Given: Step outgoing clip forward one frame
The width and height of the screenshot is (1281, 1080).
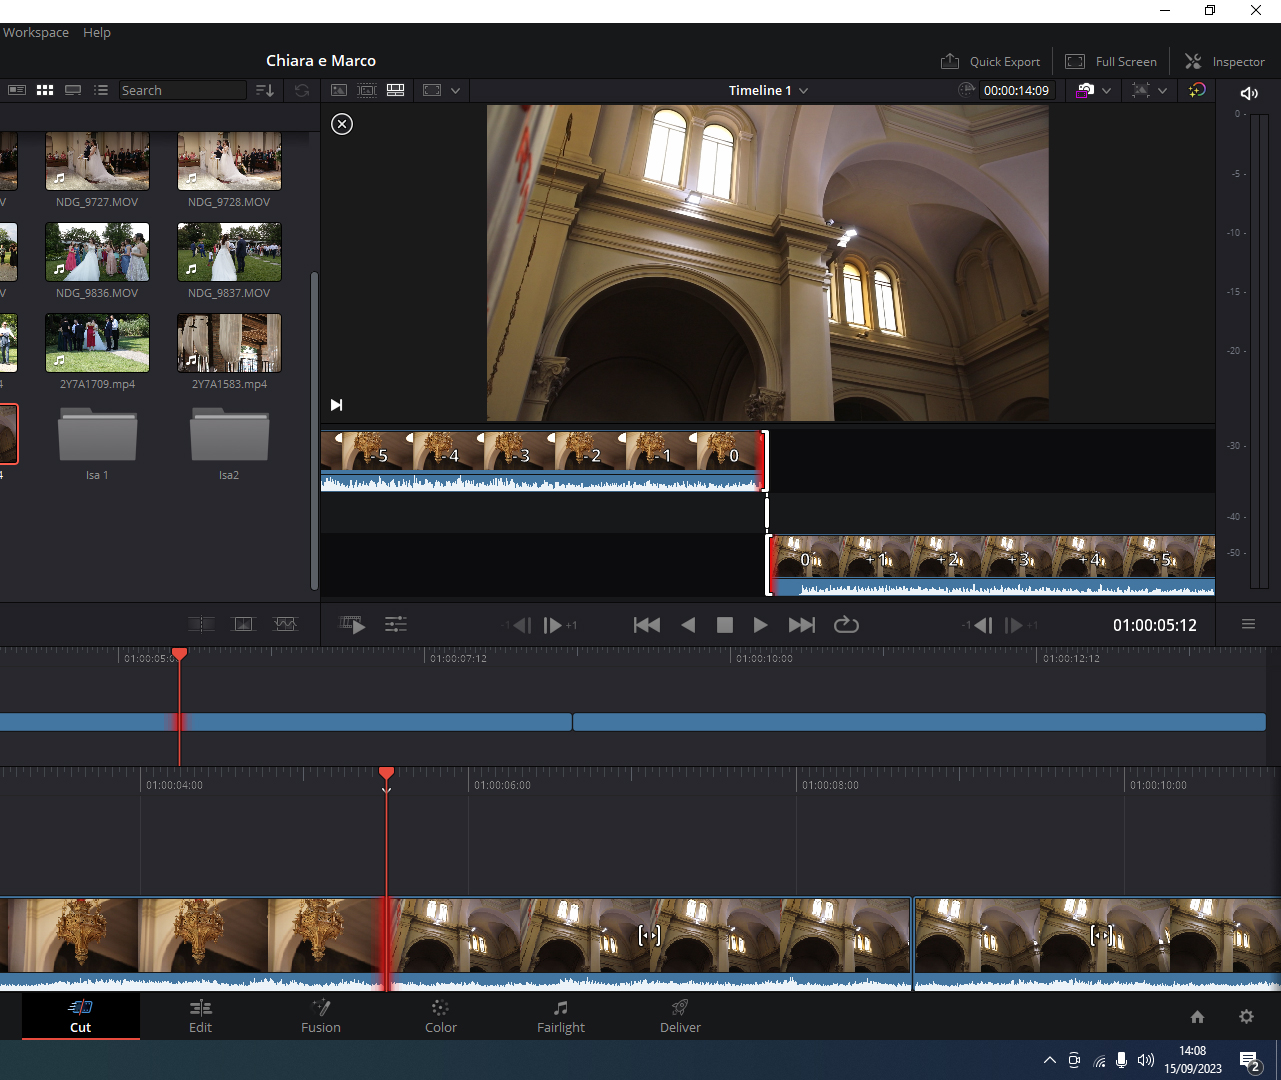Looking at the screenshot, I should 559,625.
